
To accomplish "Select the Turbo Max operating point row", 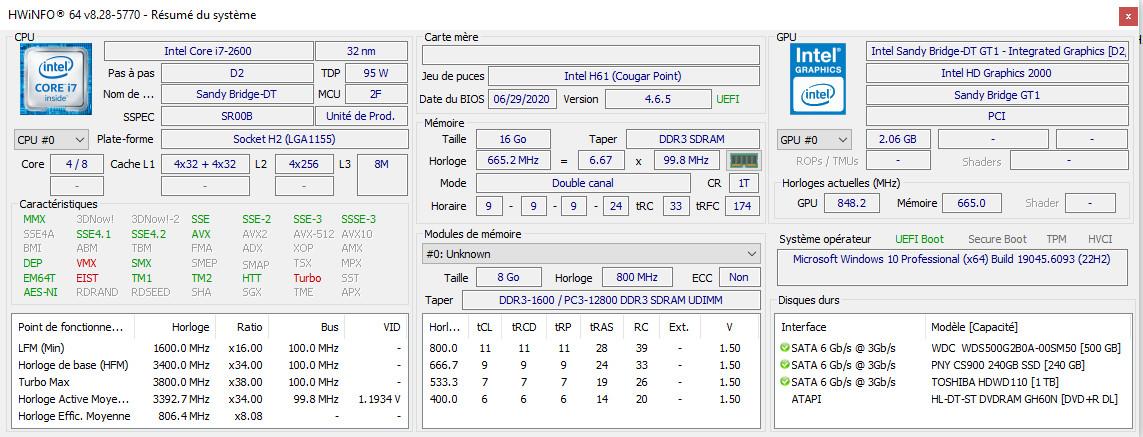I will click(209, 382).
